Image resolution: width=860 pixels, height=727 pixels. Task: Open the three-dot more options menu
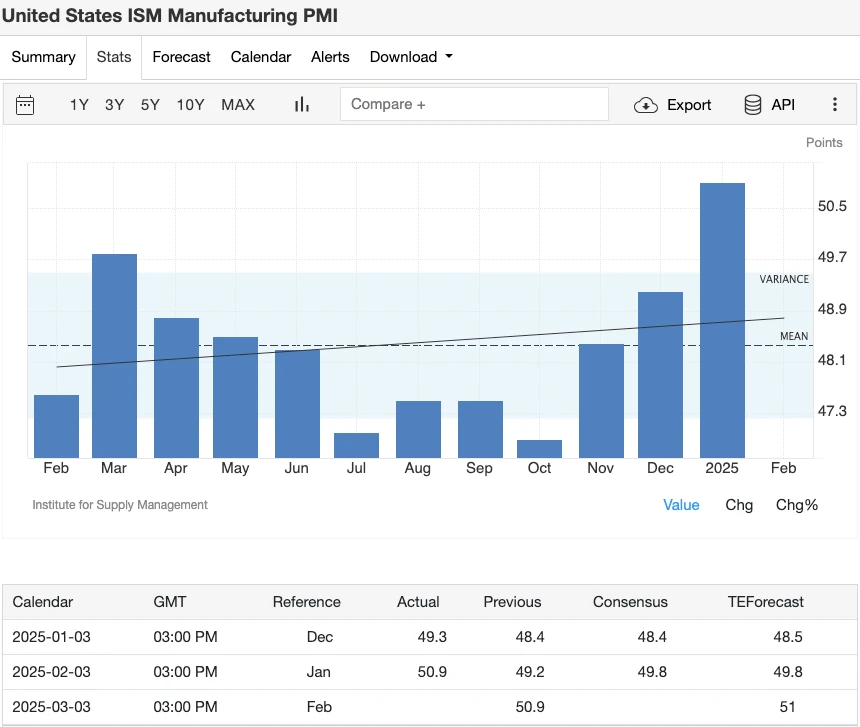click(835, 105)
